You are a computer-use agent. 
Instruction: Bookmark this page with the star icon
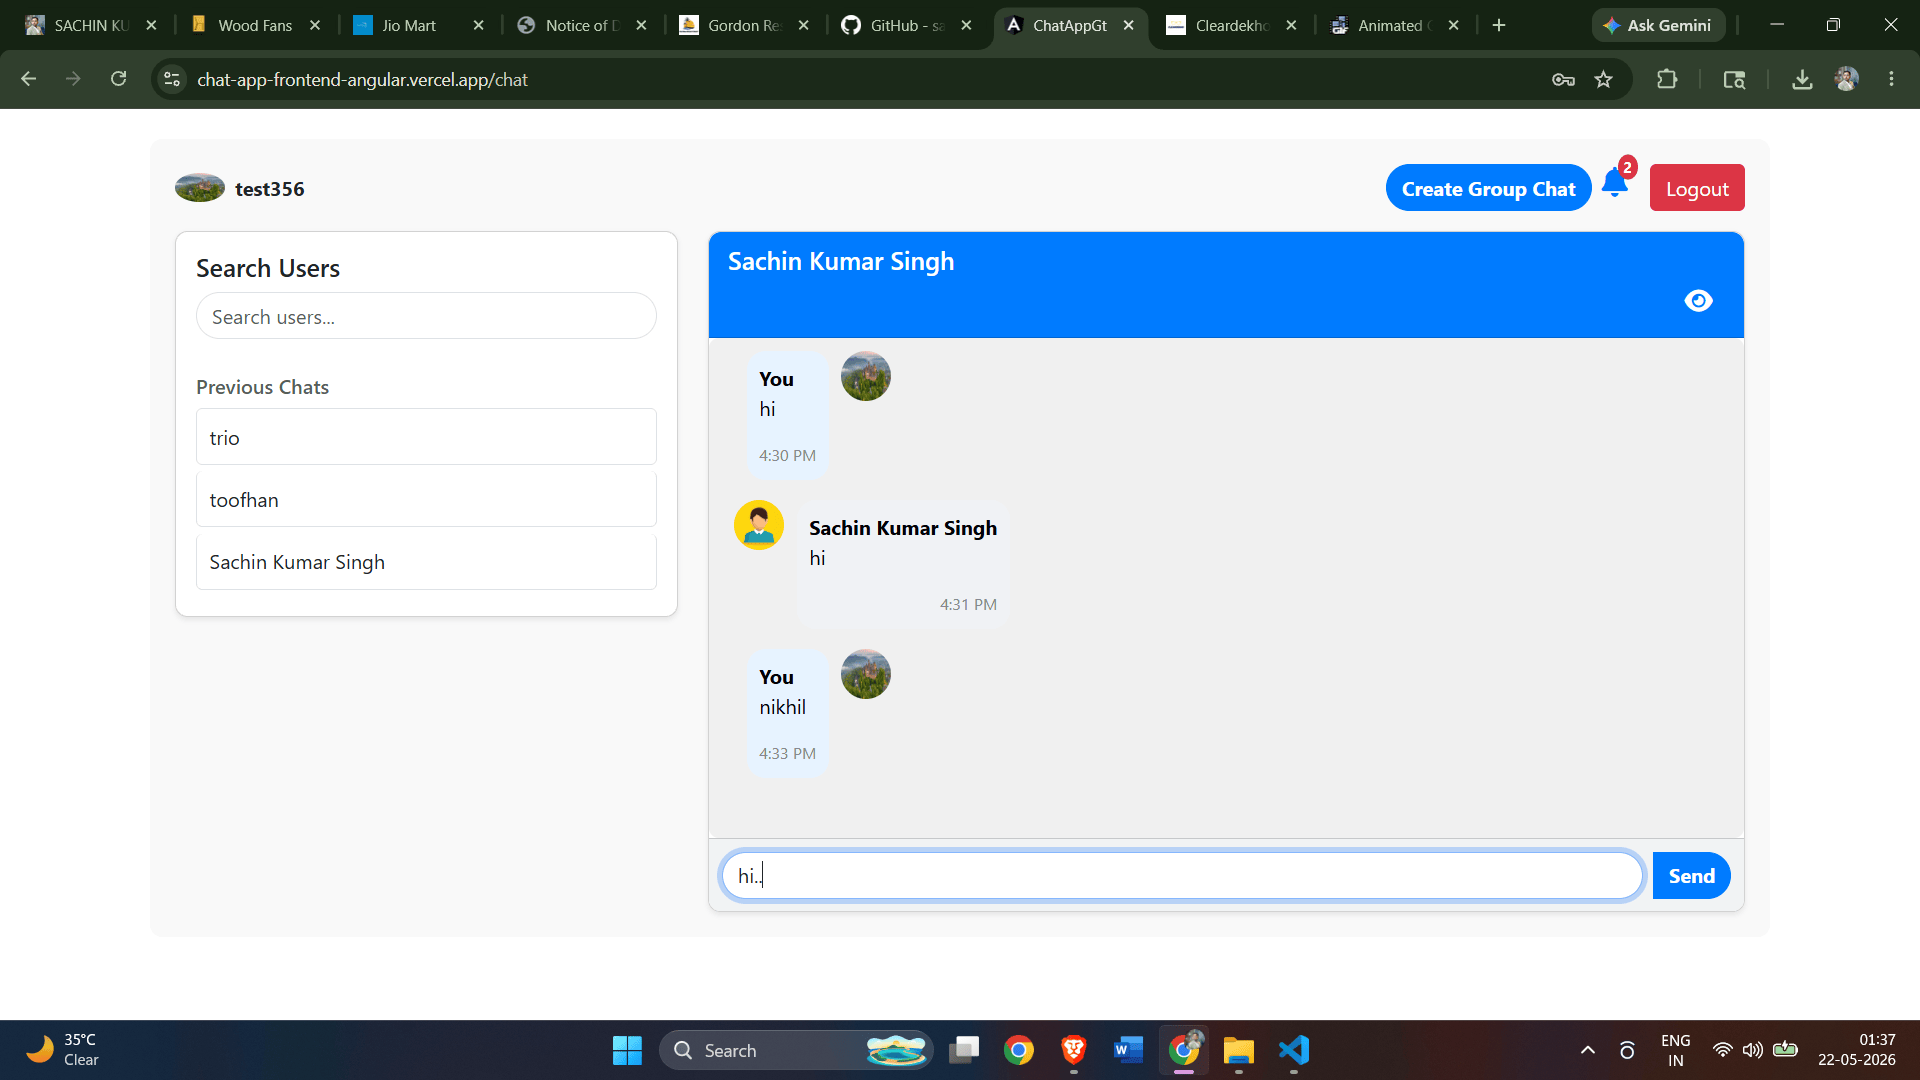point(1604,79)
